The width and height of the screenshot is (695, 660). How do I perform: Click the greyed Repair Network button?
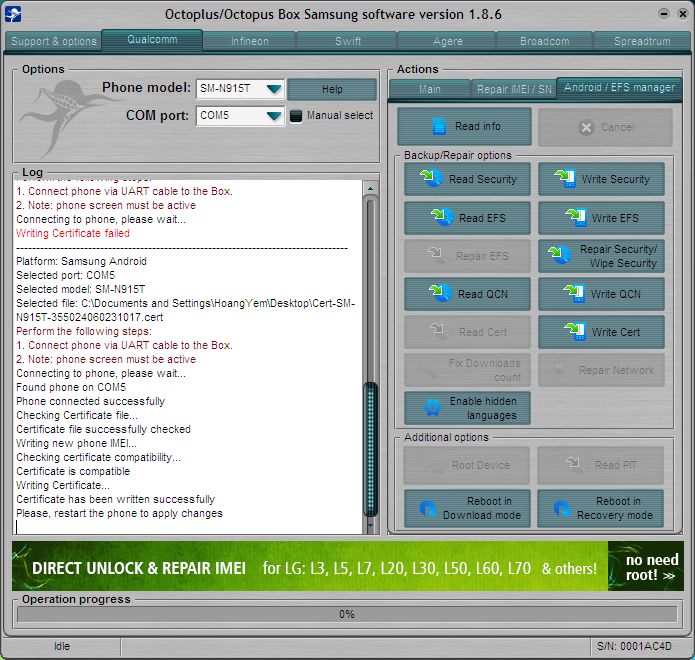pyautogui.click(x=601, y=370)
